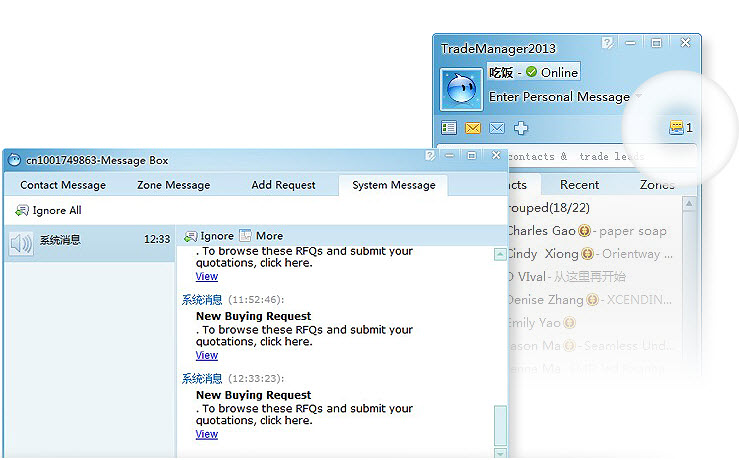
Task: Click the speaker icon beside 系统消息
Action: pos(20,243)
